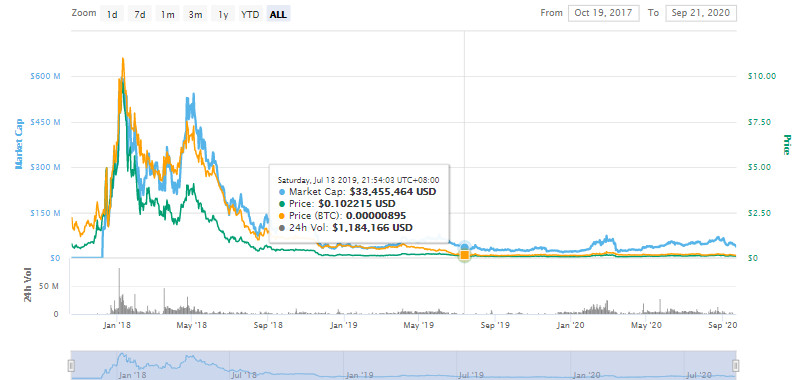Click the $600 M axis label

coord(45,76)
